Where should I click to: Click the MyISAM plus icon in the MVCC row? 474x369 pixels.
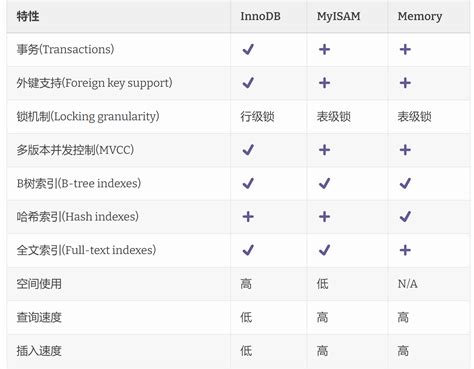324,150
